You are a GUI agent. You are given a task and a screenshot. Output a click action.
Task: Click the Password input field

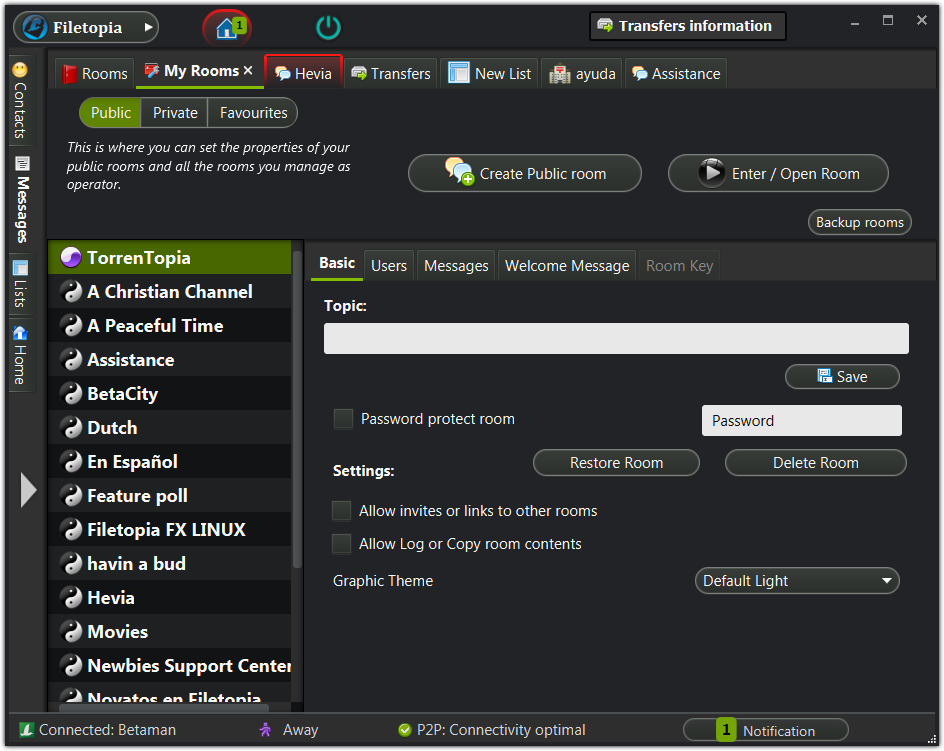point(801,420)
